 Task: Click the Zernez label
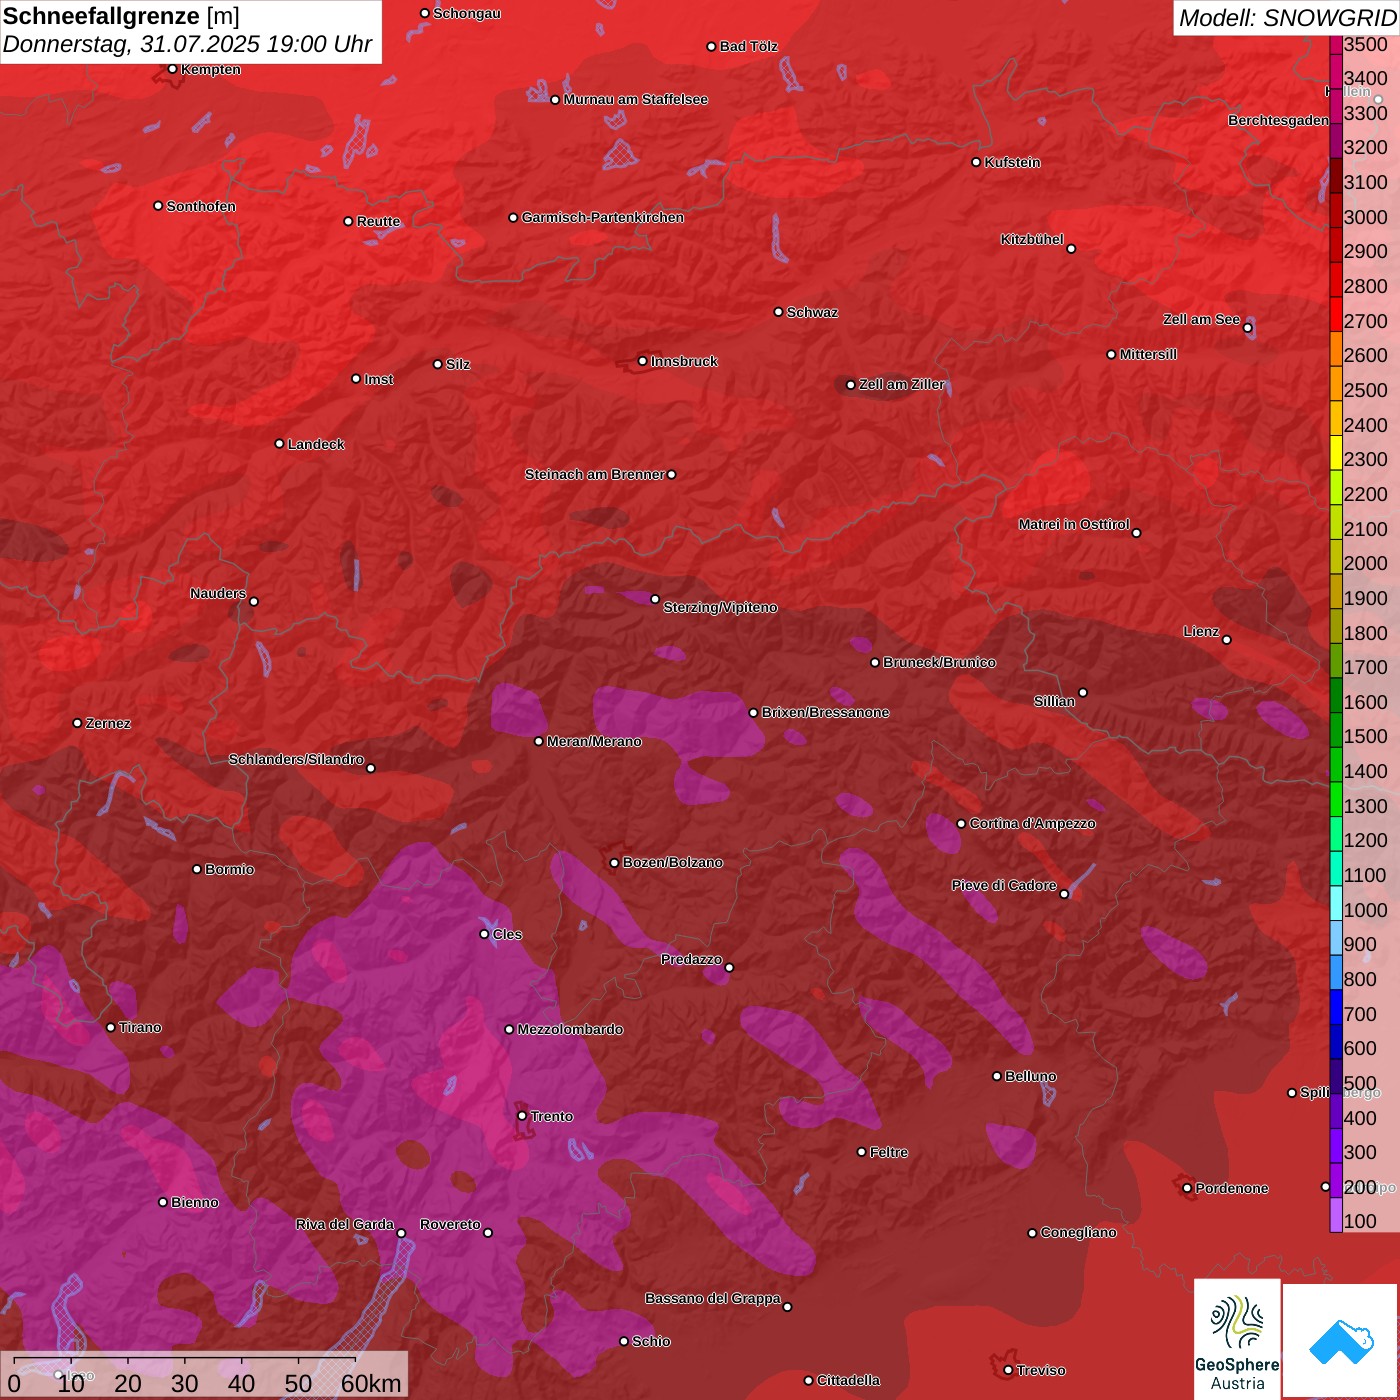pyautogui.click(x=107, y=723)
